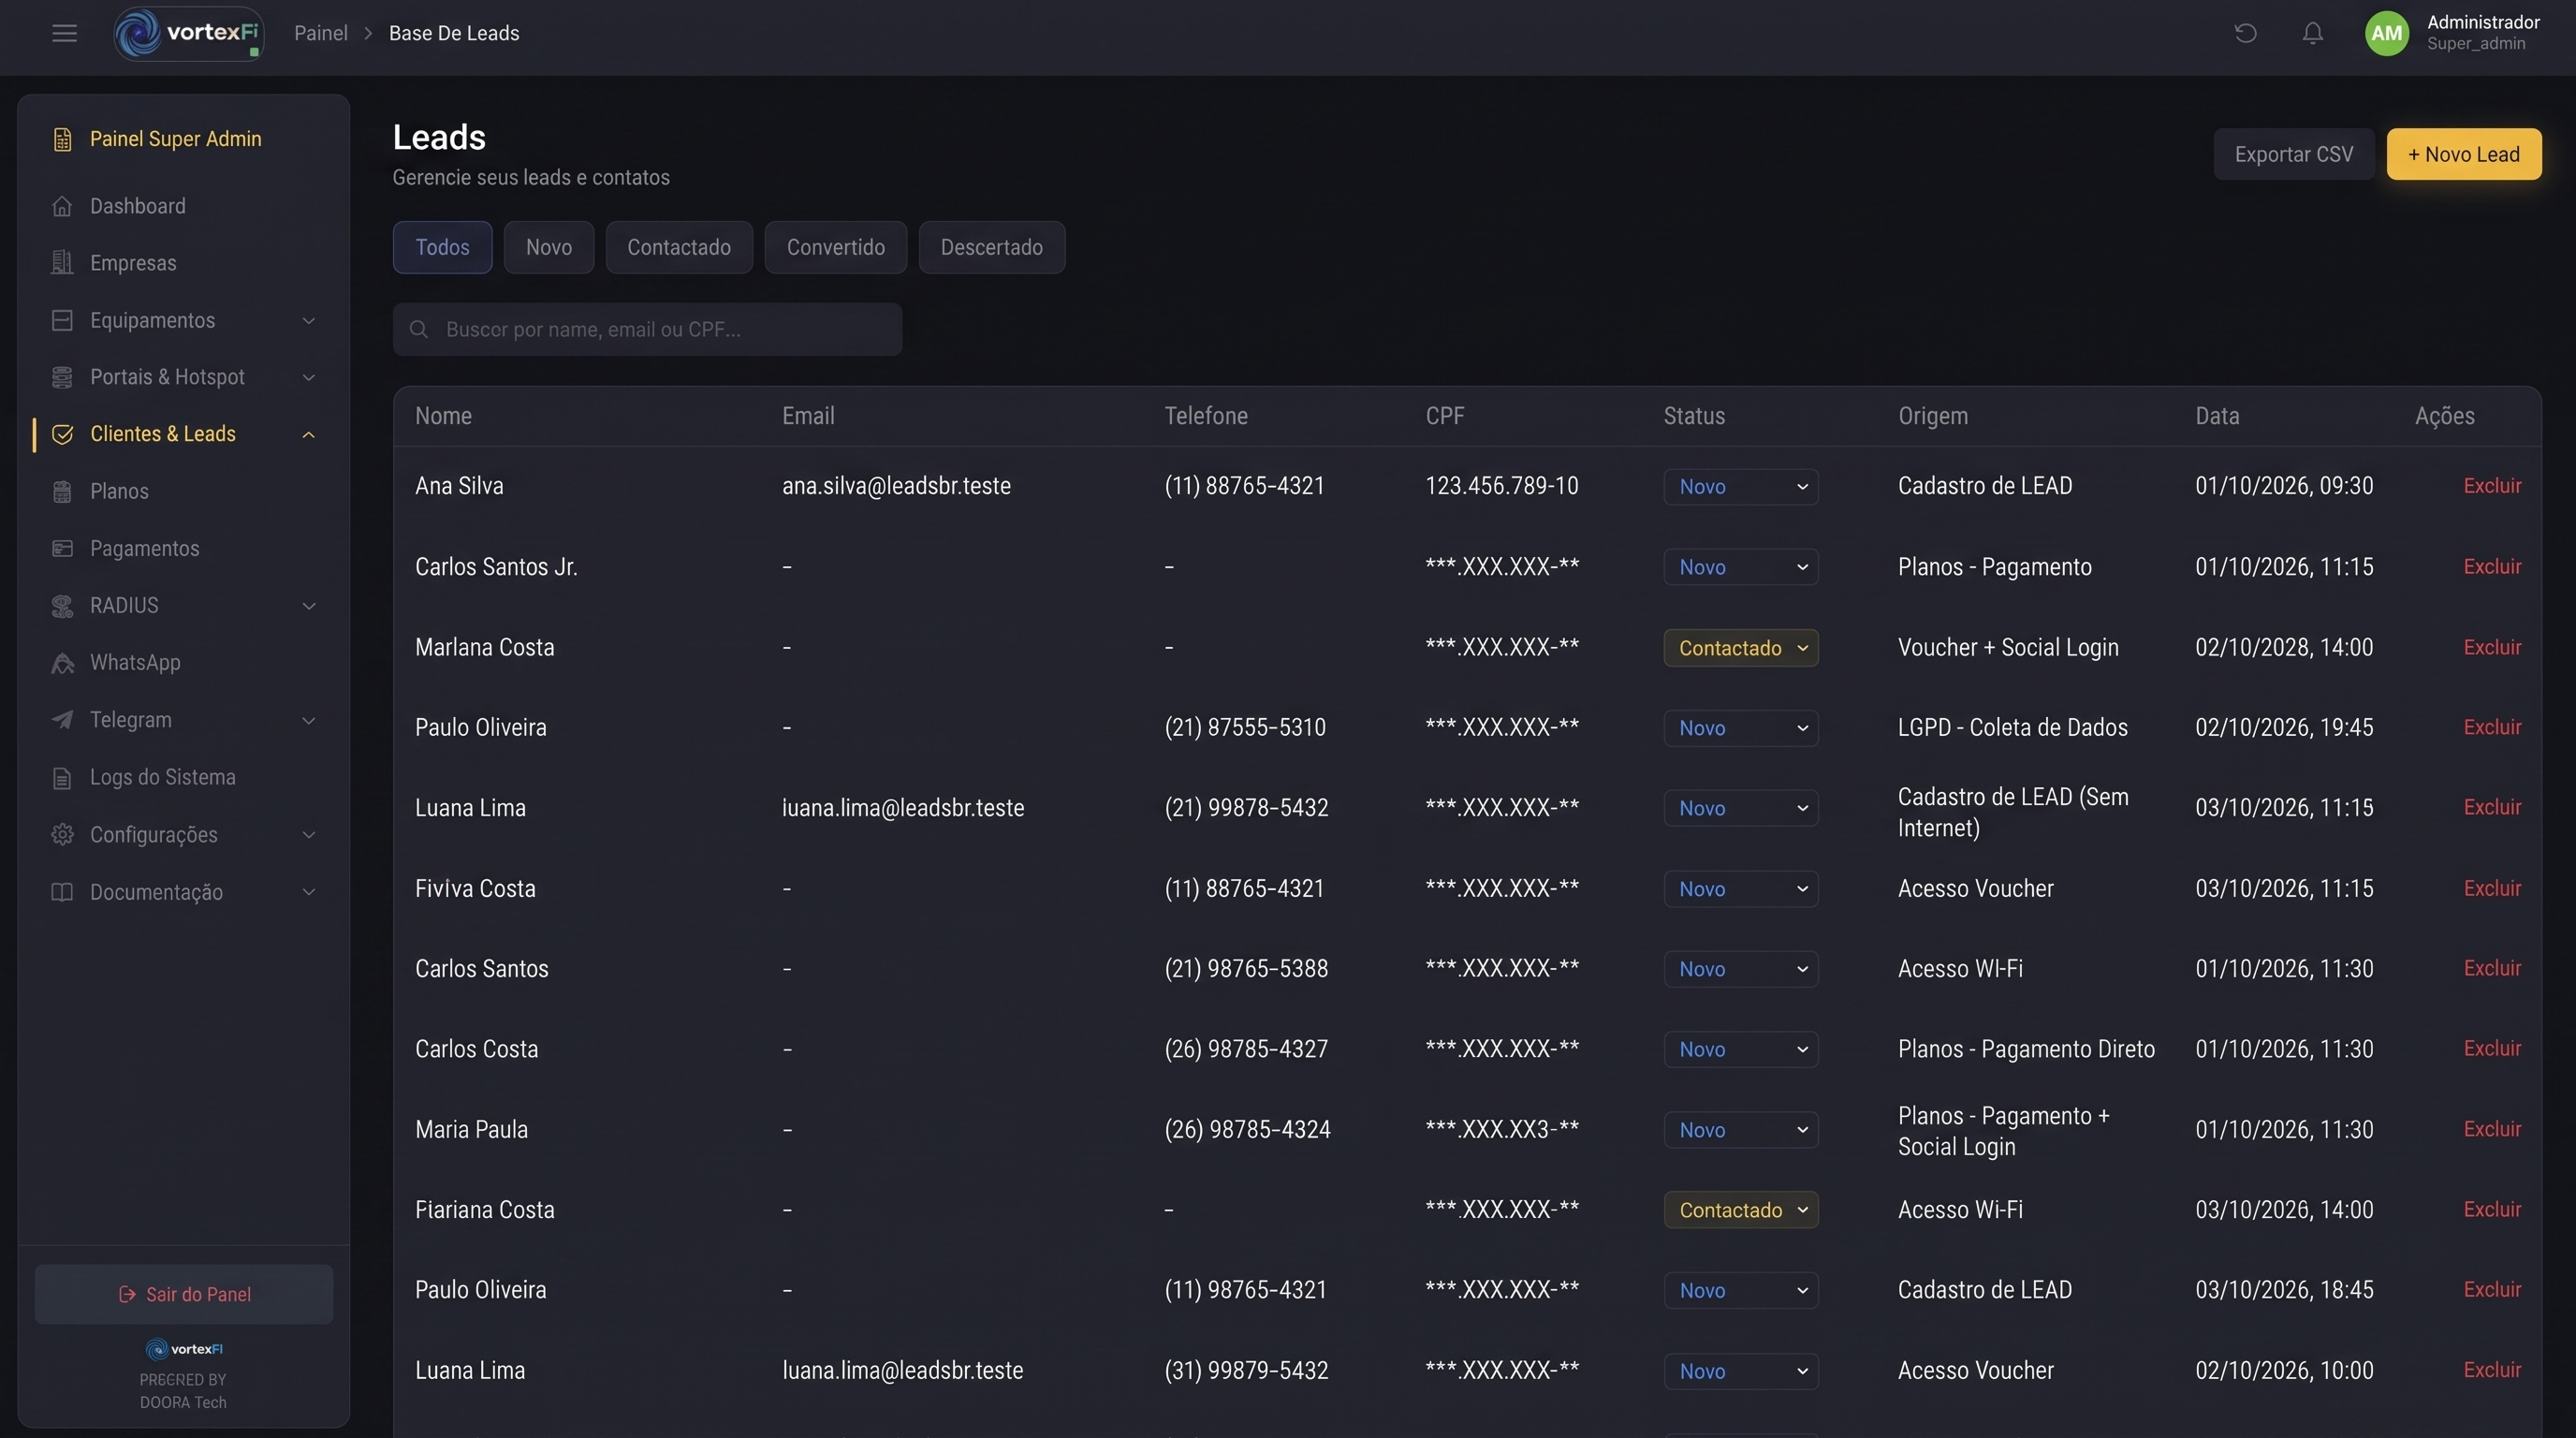Click the Logs do Sistema icon

point(62,777)
